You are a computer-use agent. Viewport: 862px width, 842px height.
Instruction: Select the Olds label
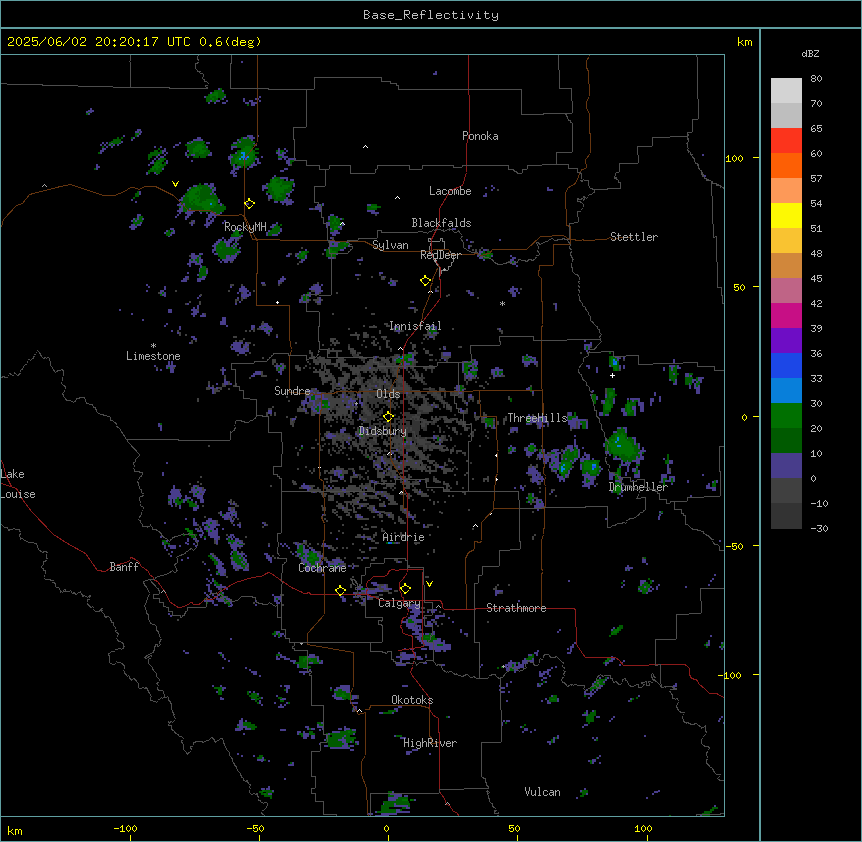pos(388,394)
